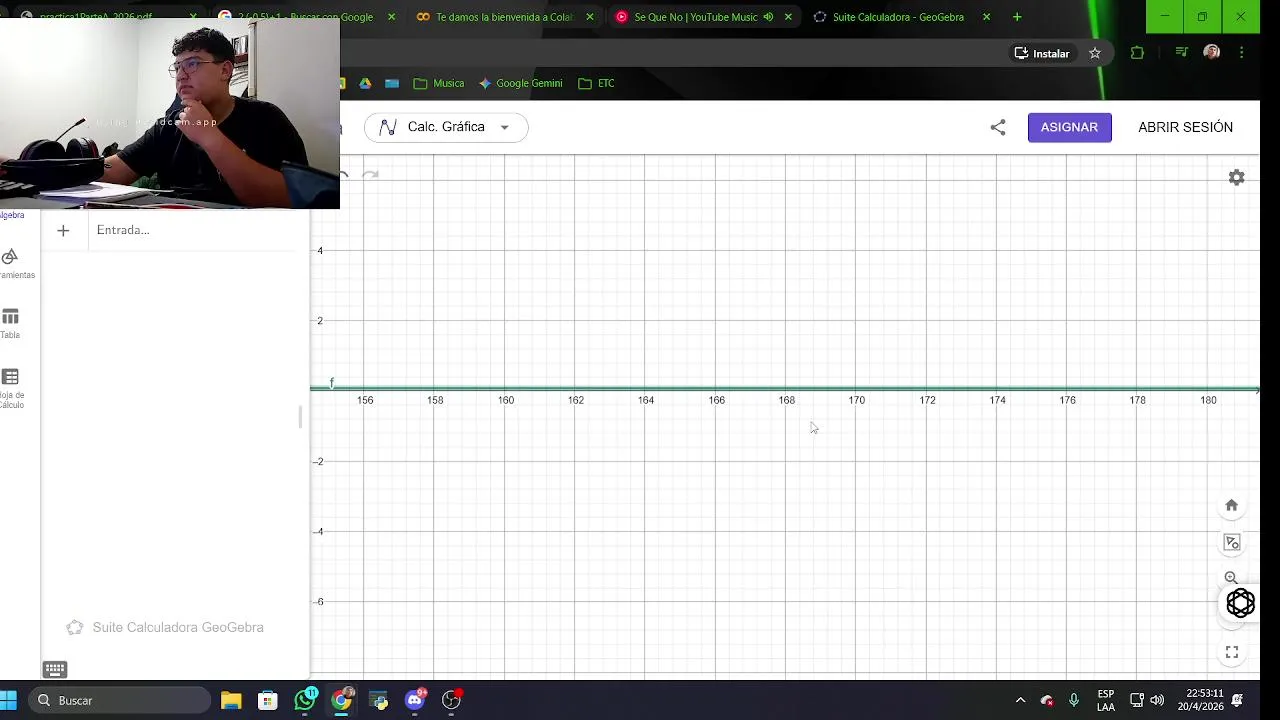
Task: Open GeoGebra settings gear in graph view
Action: 1237,177
